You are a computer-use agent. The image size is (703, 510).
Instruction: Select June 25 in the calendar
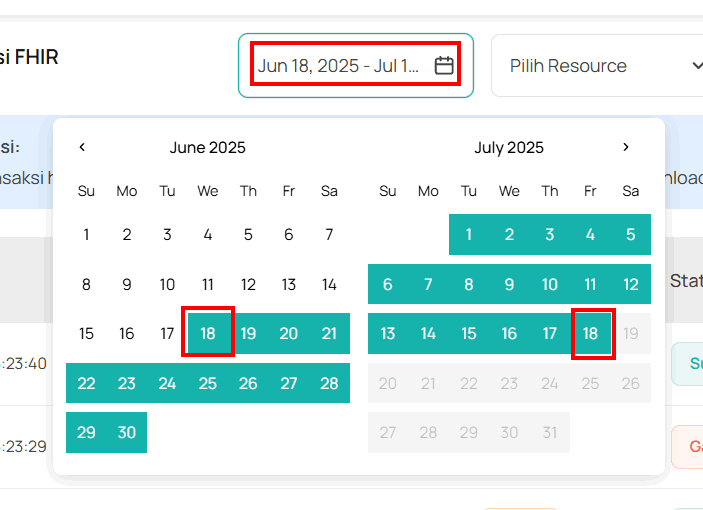pos(208,383)
